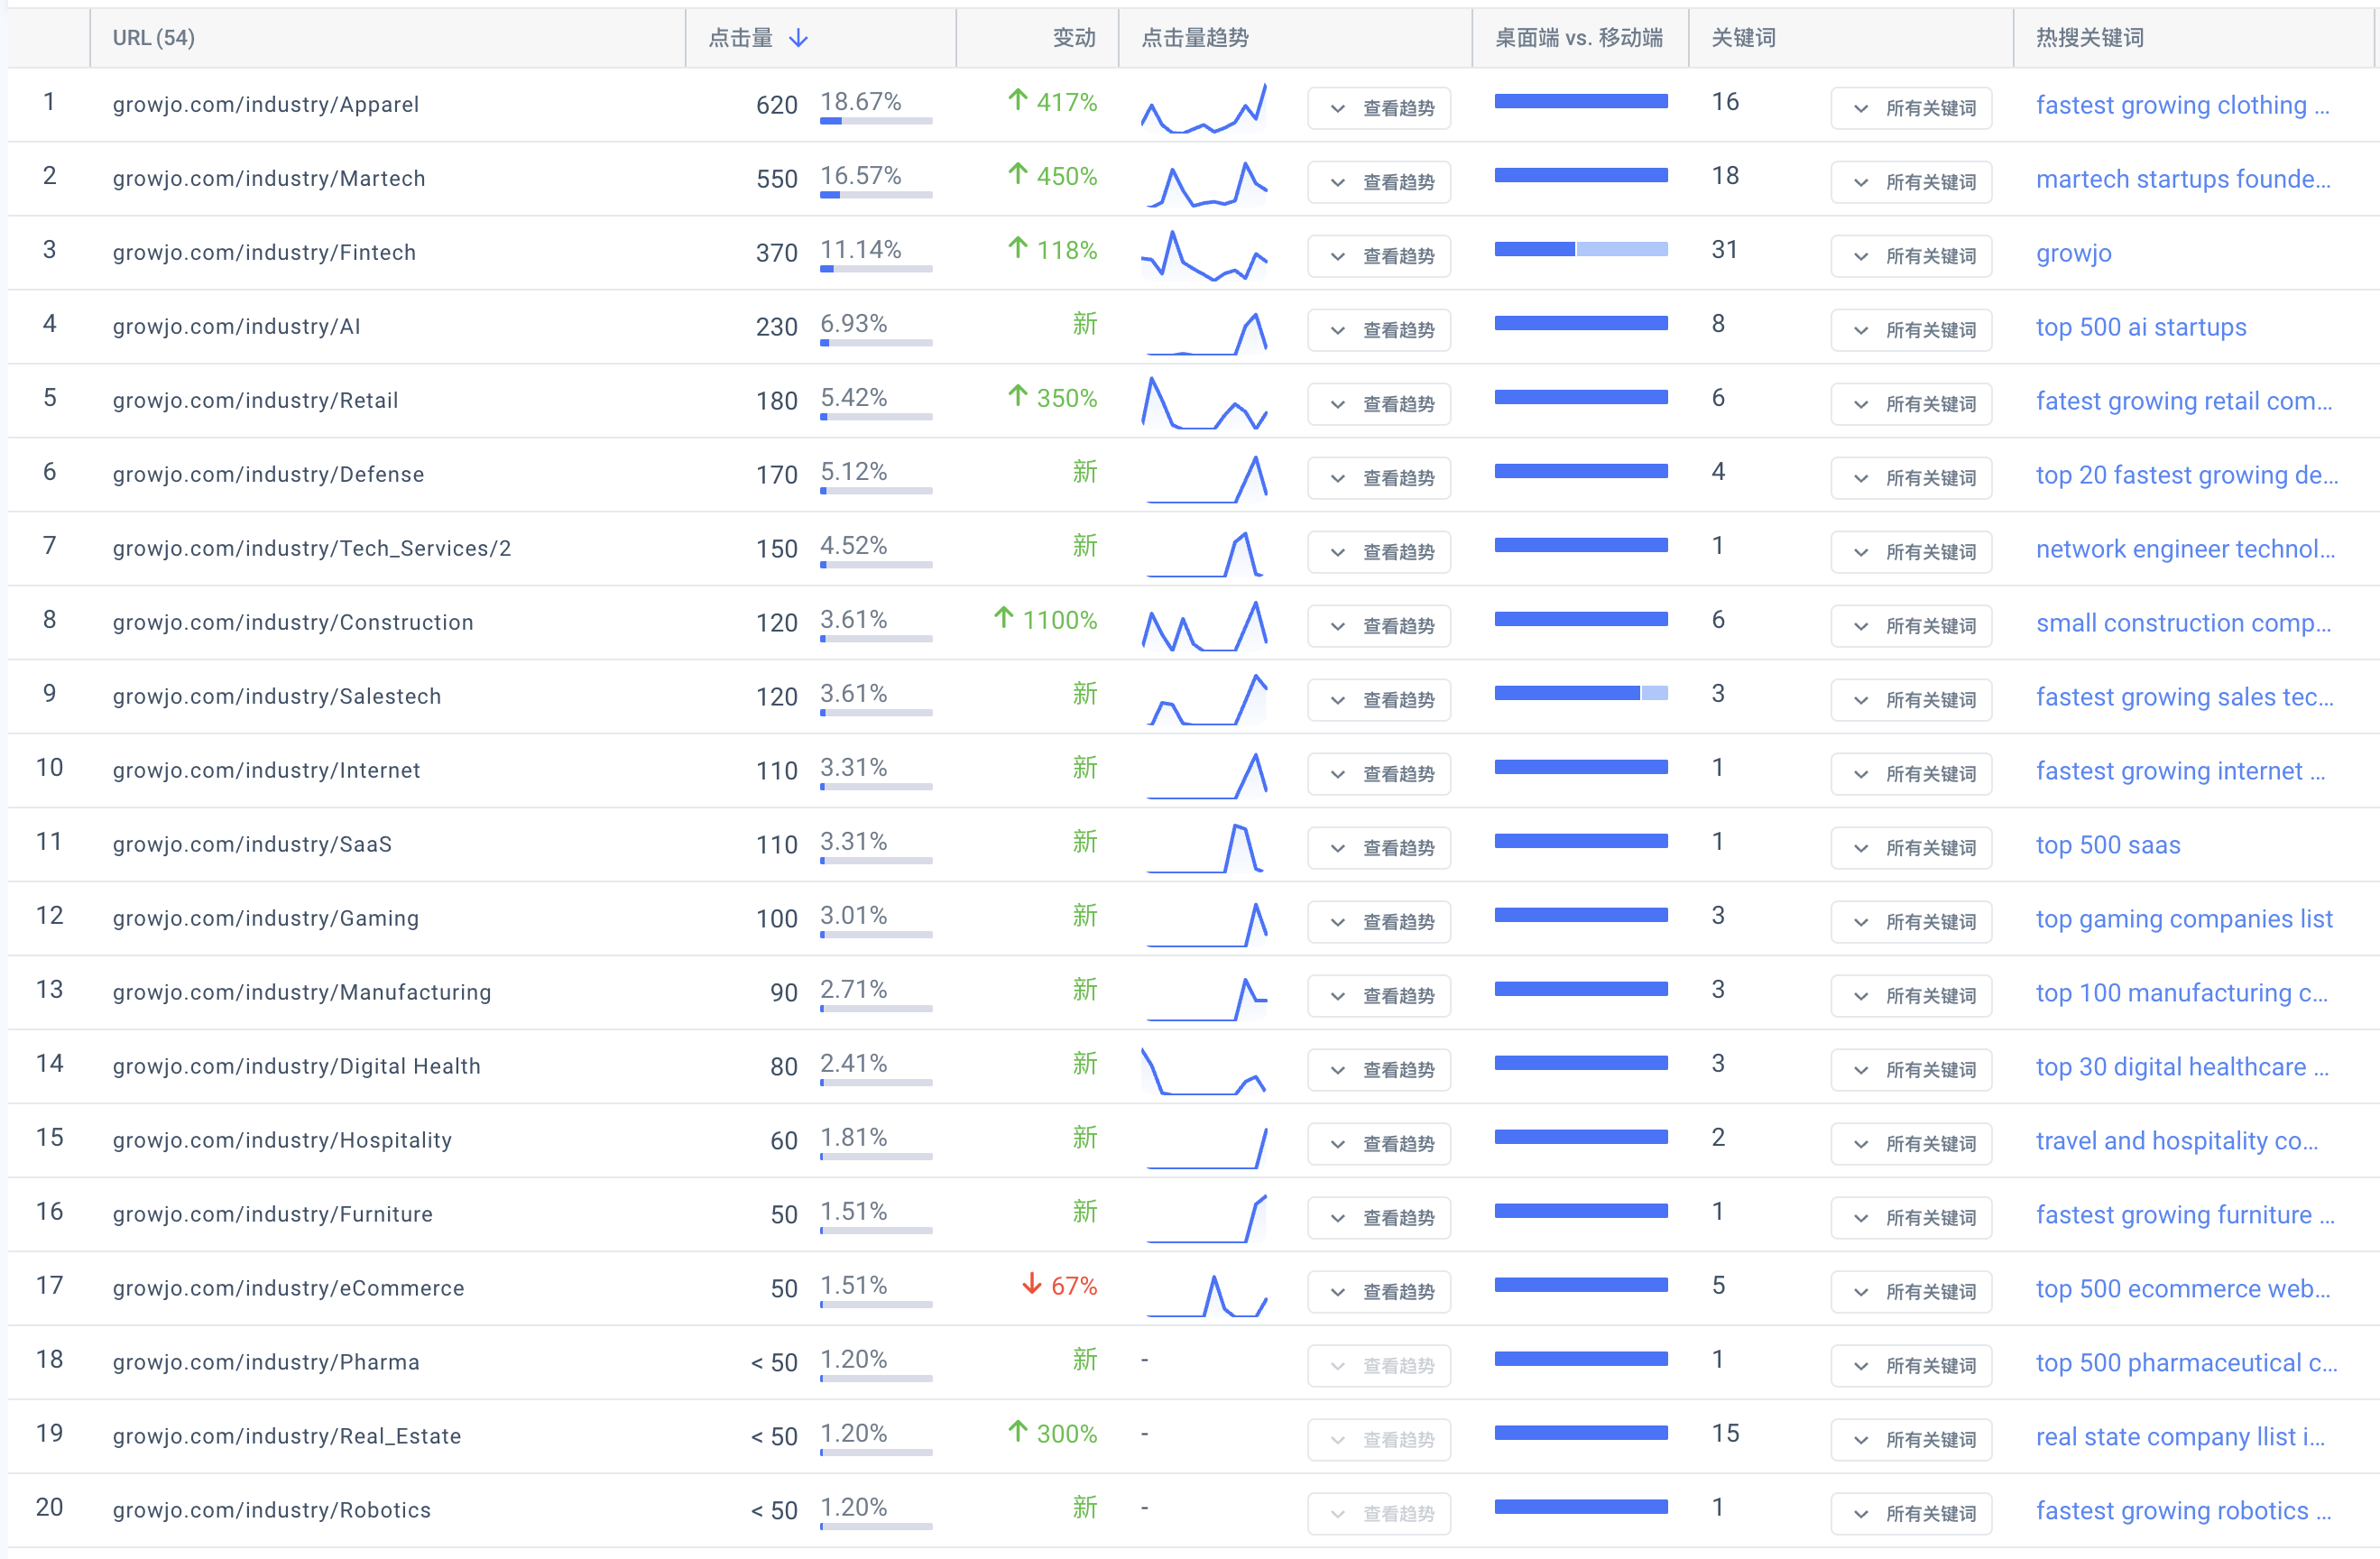Click the desktop vs mobile bar for Fintech
This screenshot has height=1559, width=2380.
coord(1580,249)
